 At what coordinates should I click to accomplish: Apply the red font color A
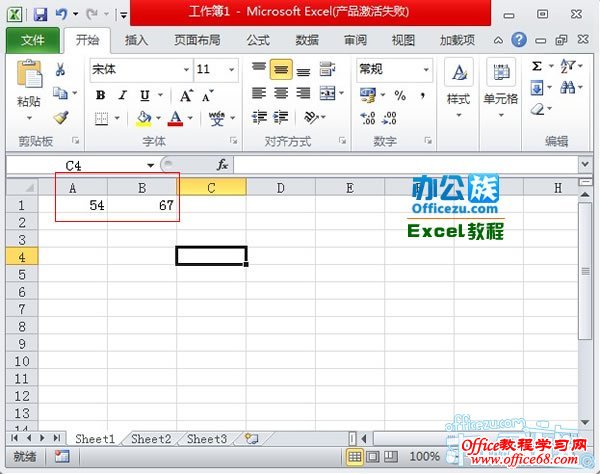coord(175,119)
